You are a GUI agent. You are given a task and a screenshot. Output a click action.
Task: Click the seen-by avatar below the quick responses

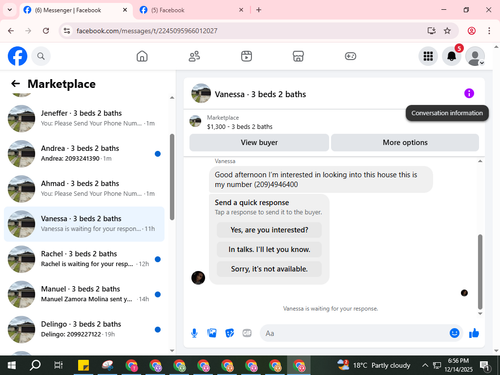click(x=464, y=293)
